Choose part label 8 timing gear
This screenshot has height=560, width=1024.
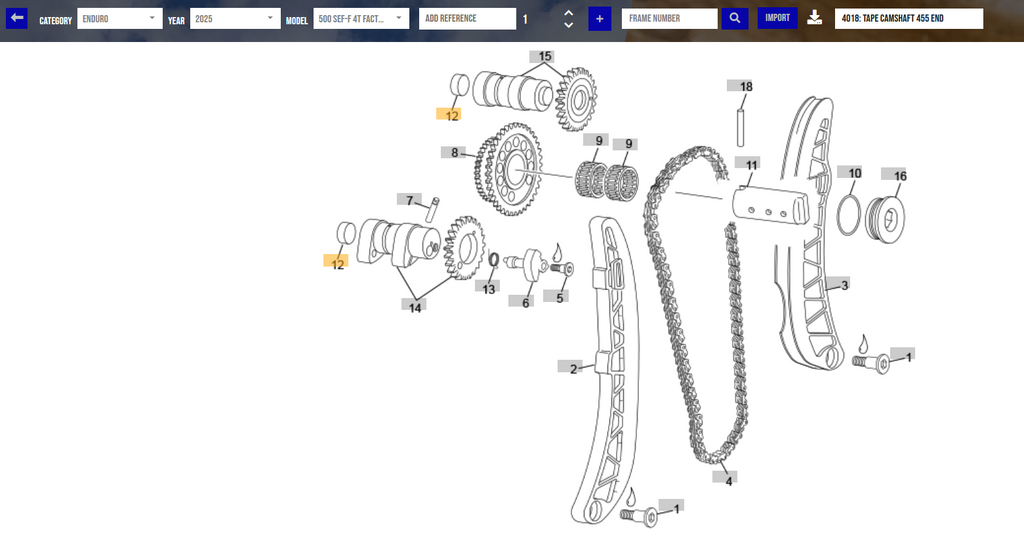[x=454, y=153]
